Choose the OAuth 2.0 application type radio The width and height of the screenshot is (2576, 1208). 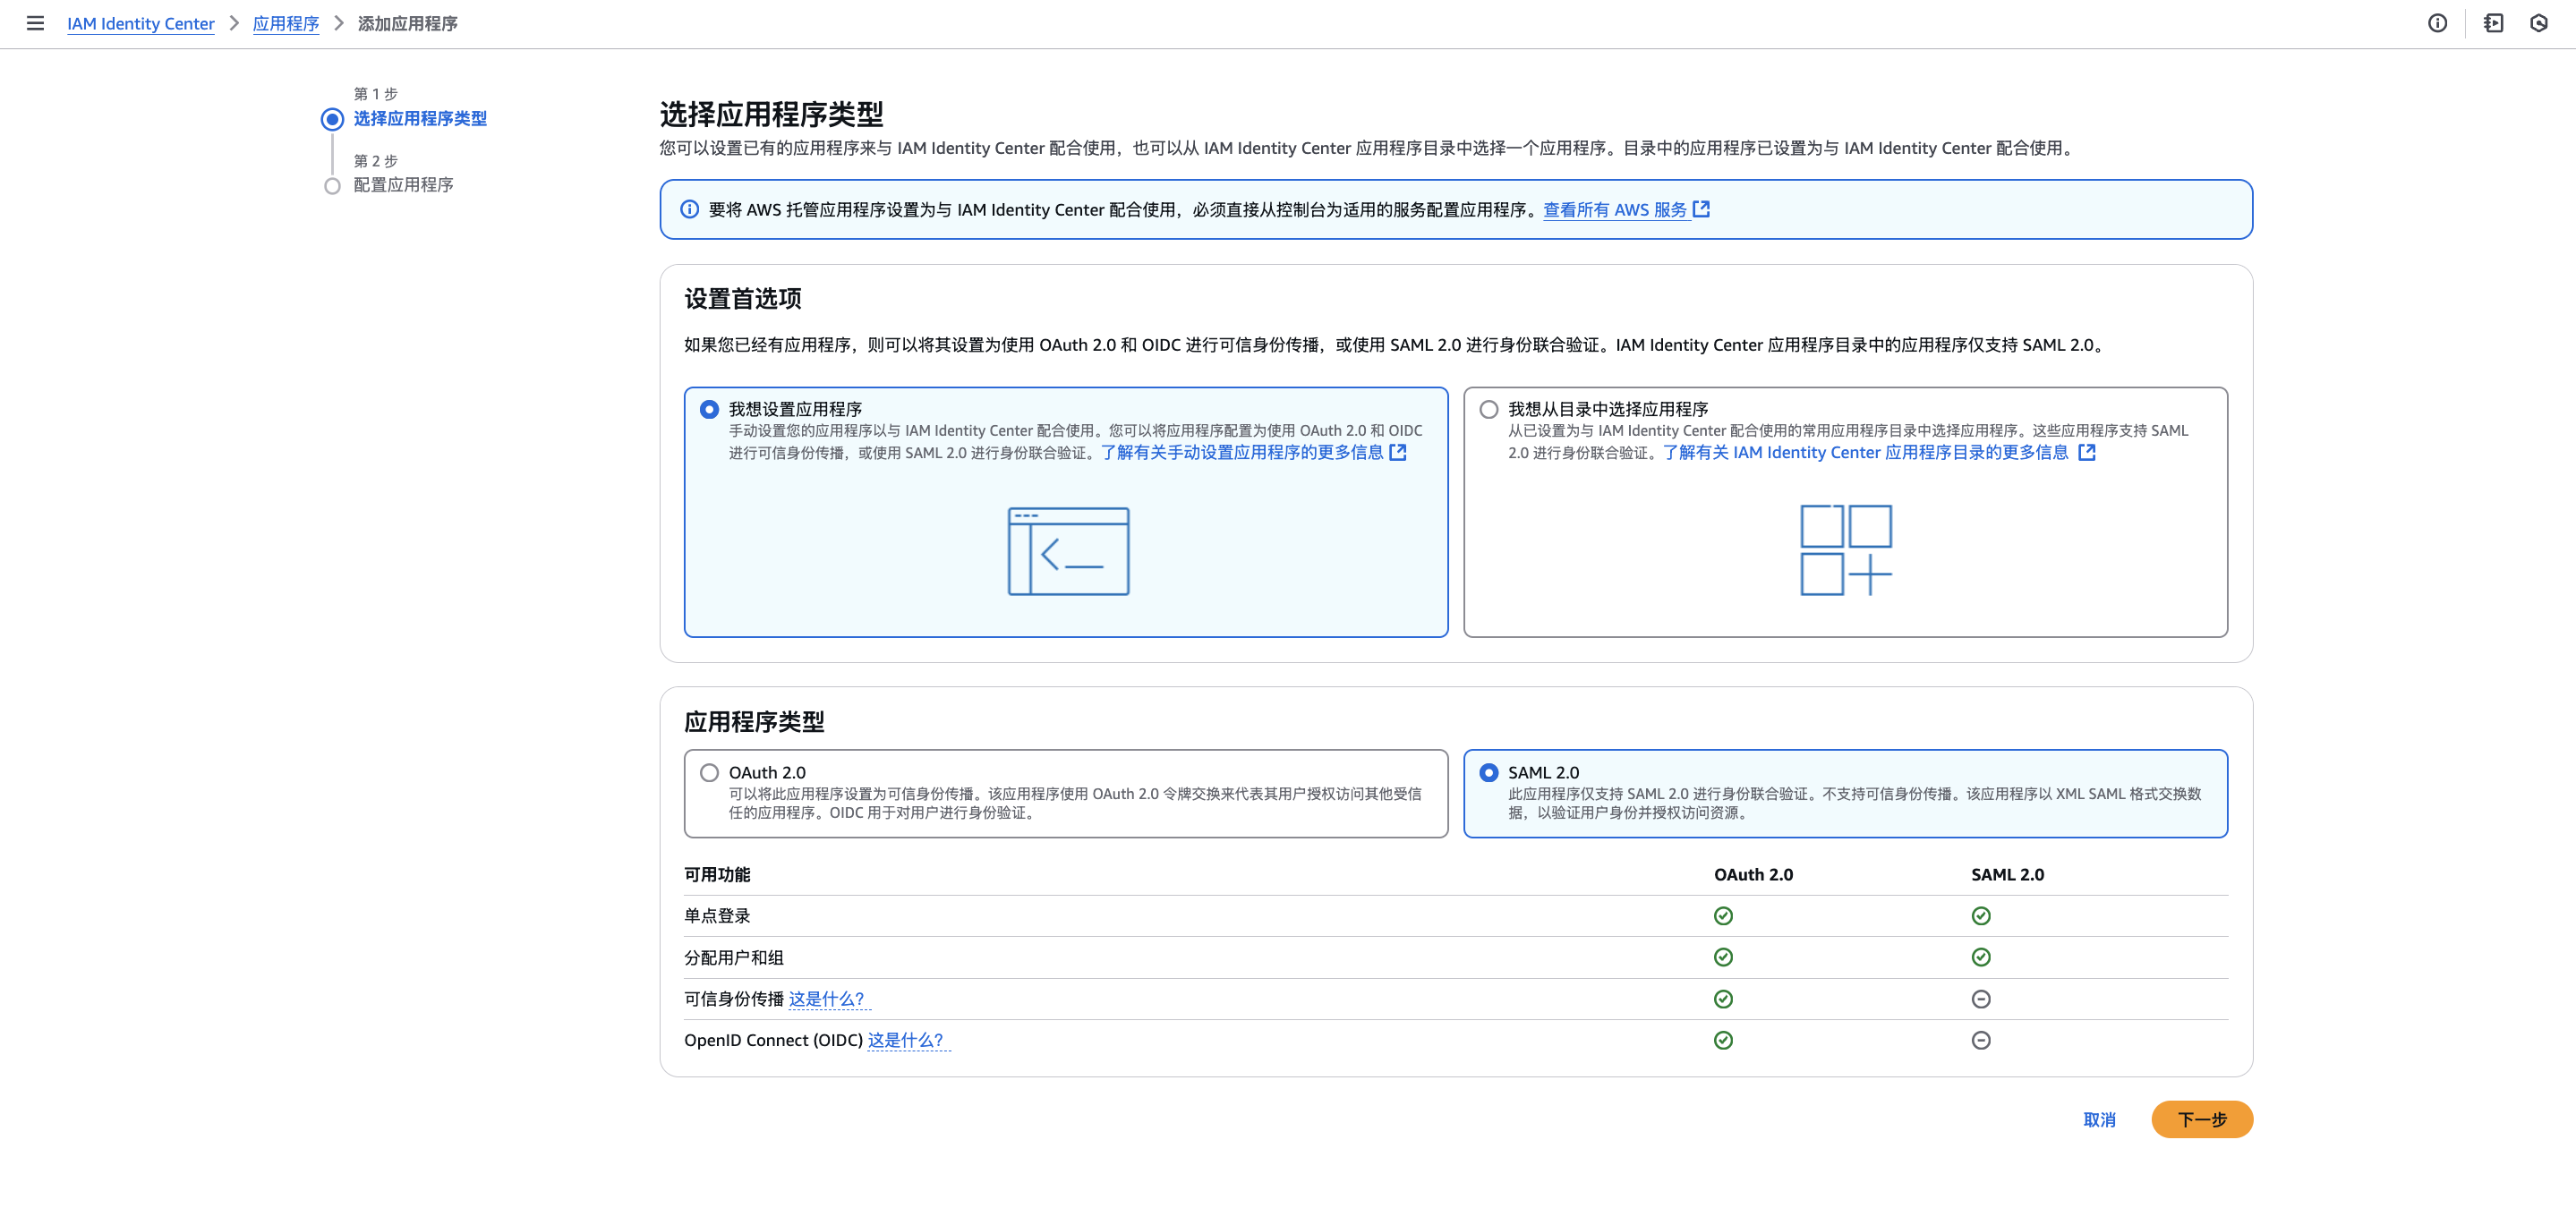(x=709, y=773)
